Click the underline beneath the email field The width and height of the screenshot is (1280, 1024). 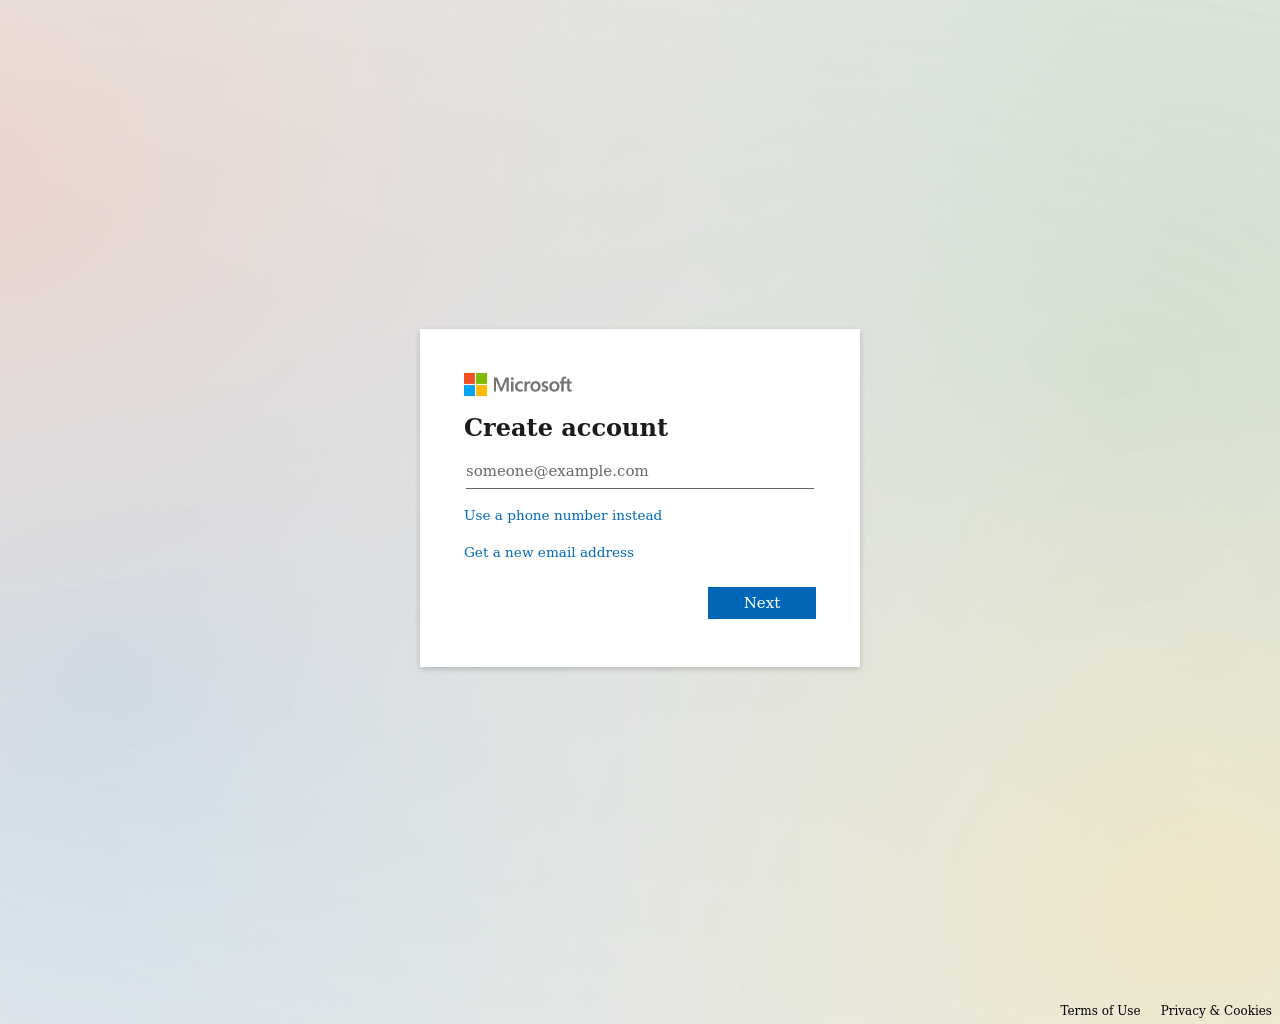(x=640, y=488)
